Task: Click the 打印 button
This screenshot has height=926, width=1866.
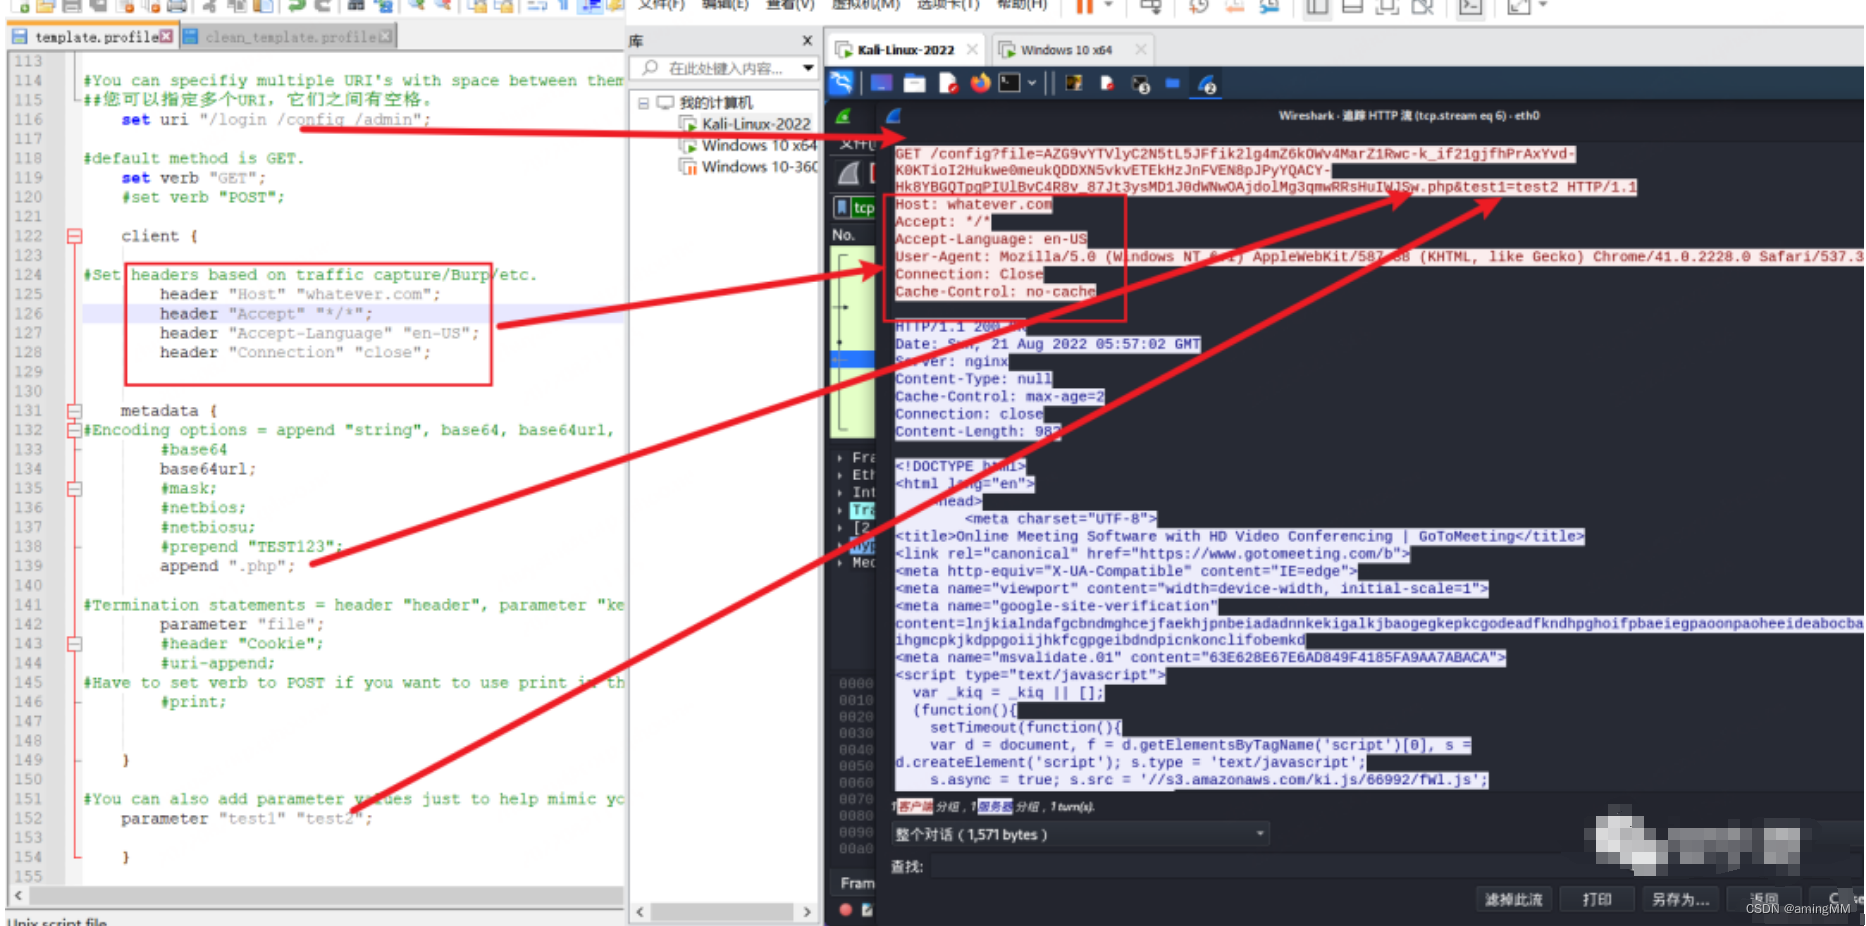Action: [x=1597, y=899]
